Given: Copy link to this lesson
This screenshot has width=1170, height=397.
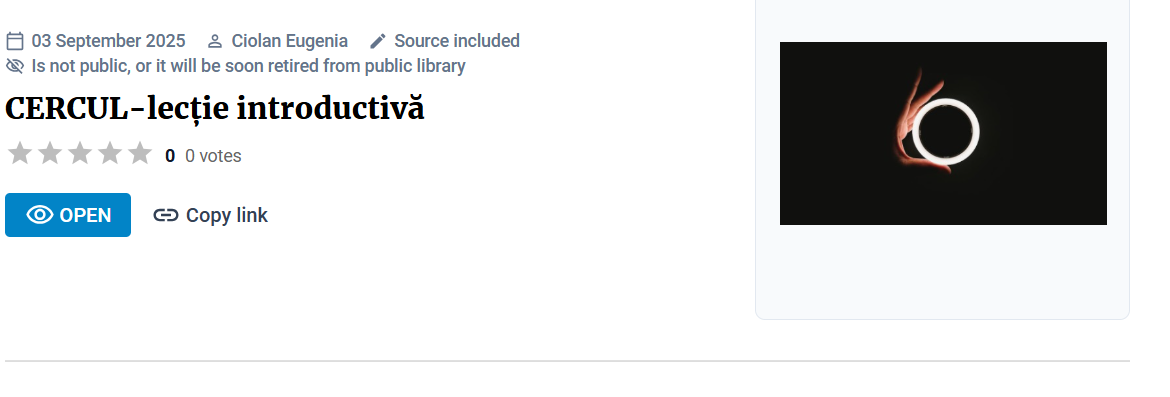Looking at the screenshot, I should pyautogui.click(x=210, y=215).
